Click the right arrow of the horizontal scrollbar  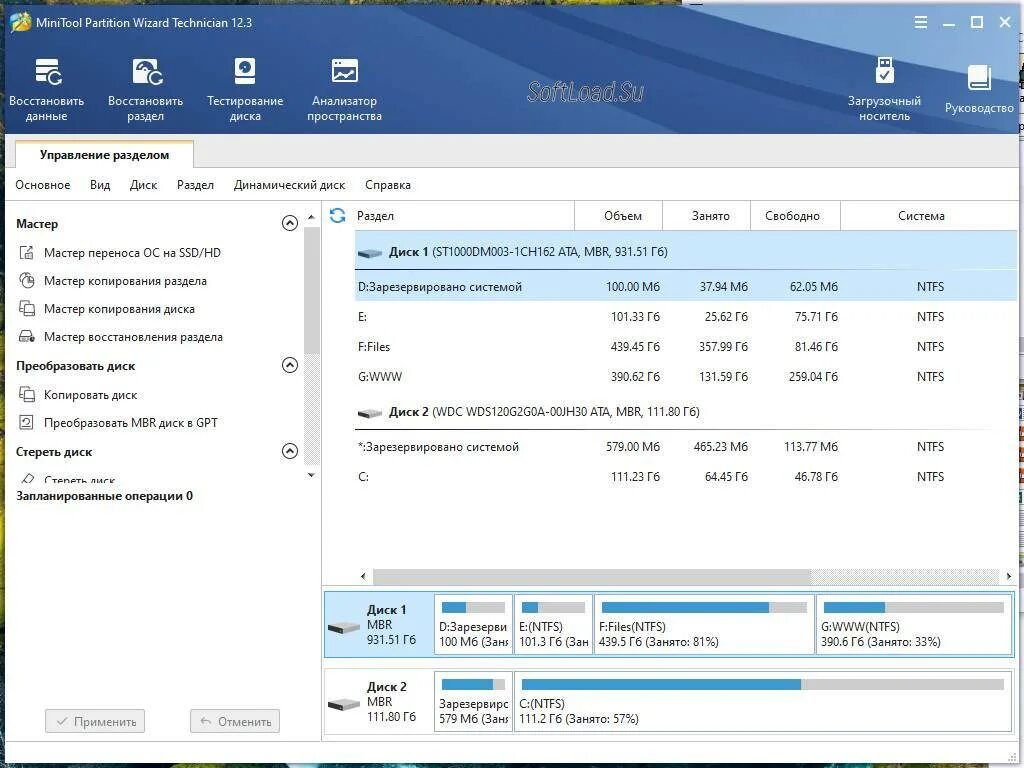(x=1009, y=576)
